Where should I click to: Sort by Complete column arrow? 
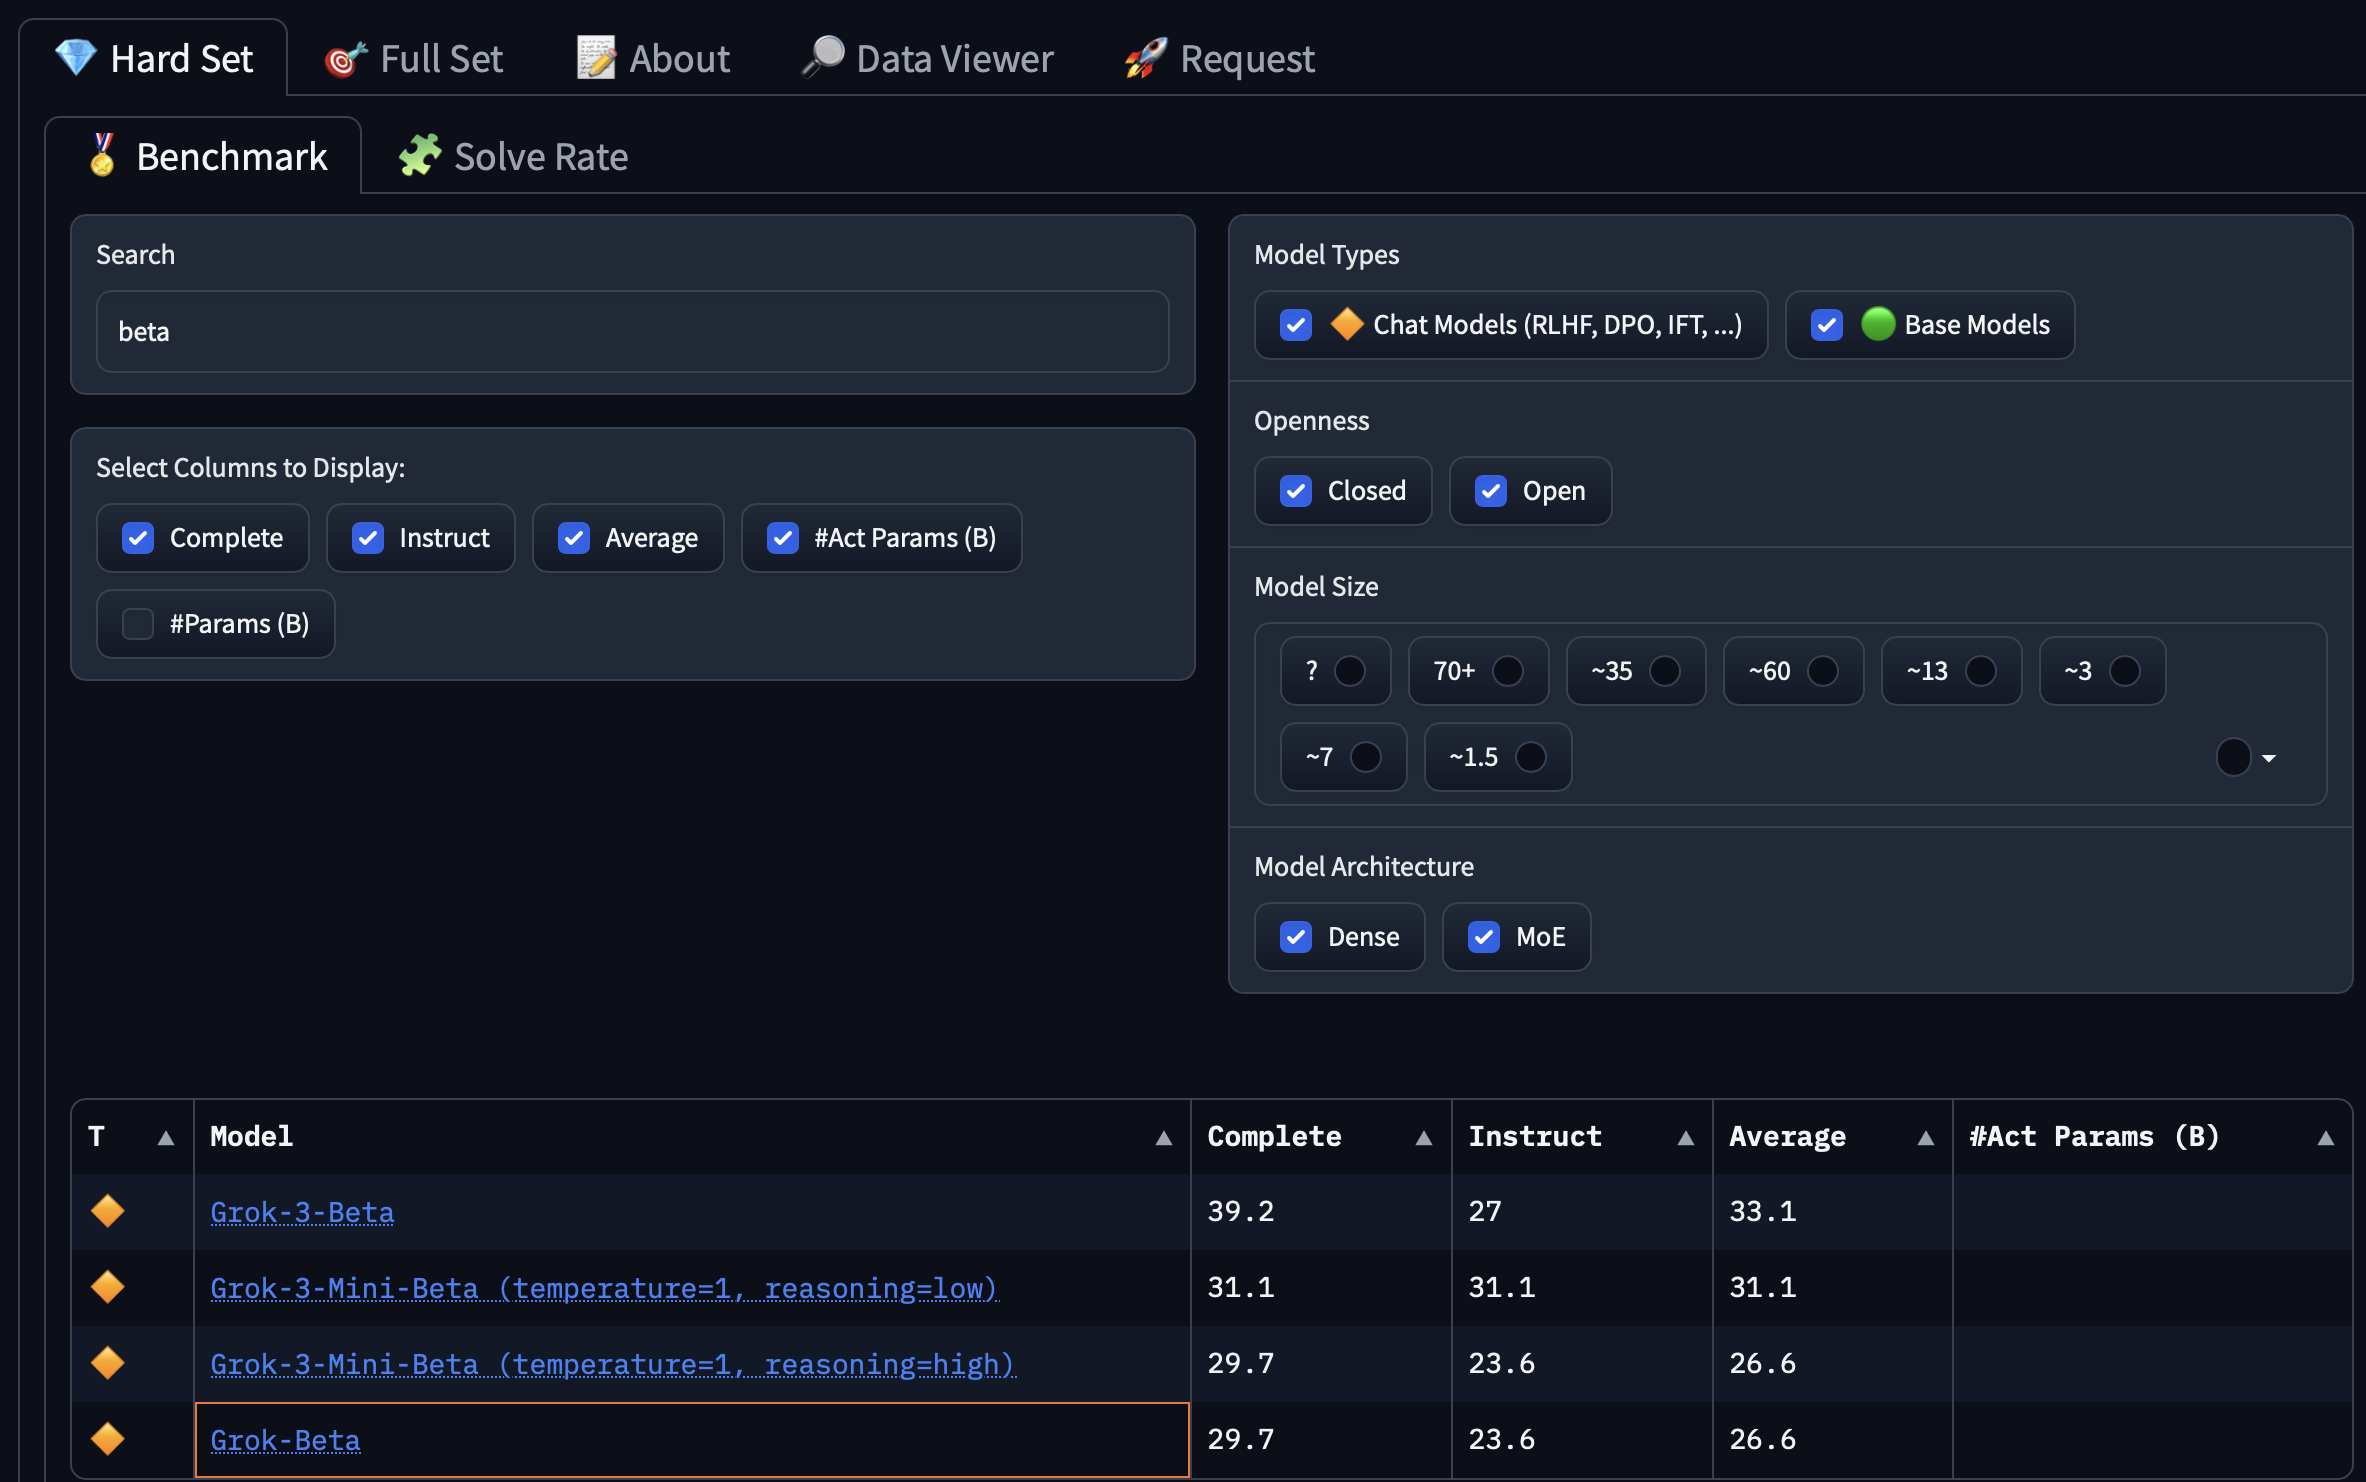(1424, 1138)
